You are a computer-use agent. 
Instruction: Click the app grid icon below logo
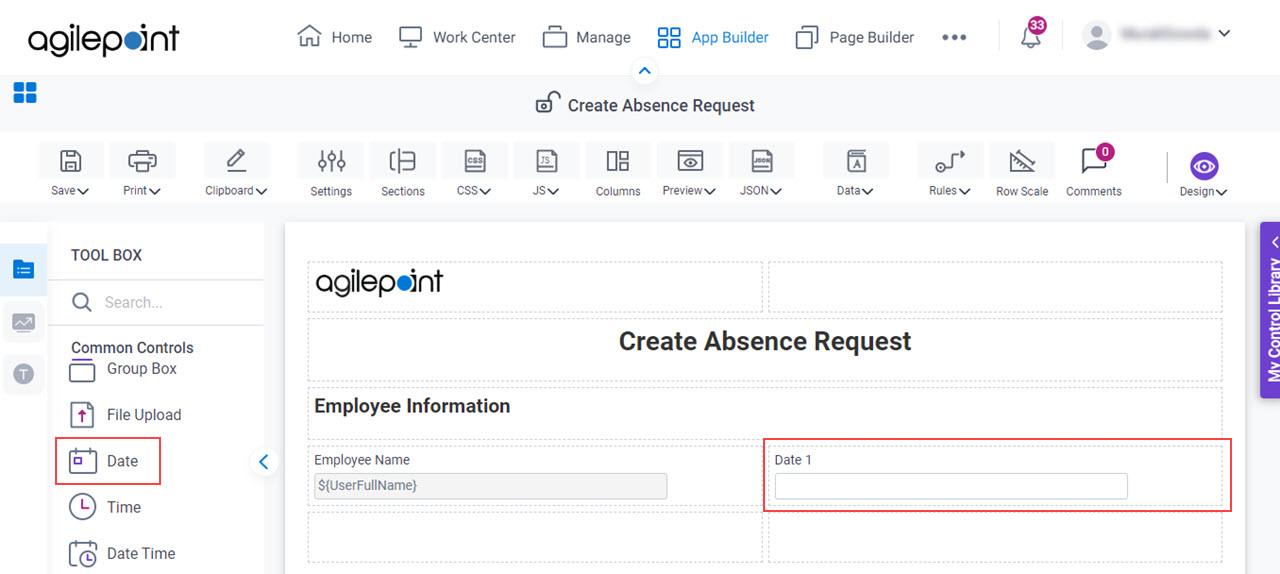tap(25, 93)
